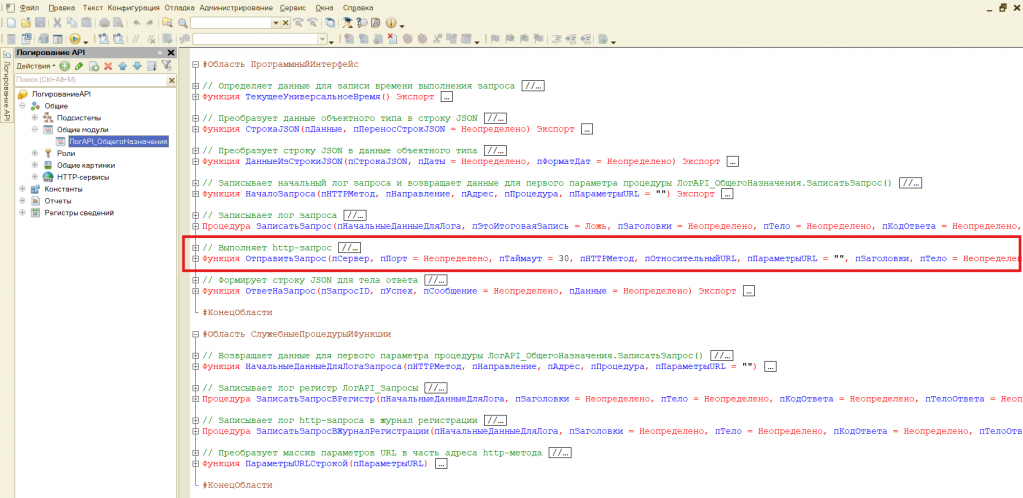Click the Redo arrow icon

point(150,23)
